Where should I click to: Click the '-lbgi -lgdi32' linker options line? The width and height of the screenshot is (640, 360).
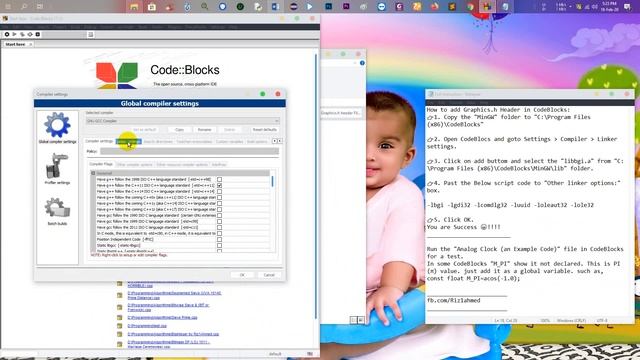click(x=510, y=205)
